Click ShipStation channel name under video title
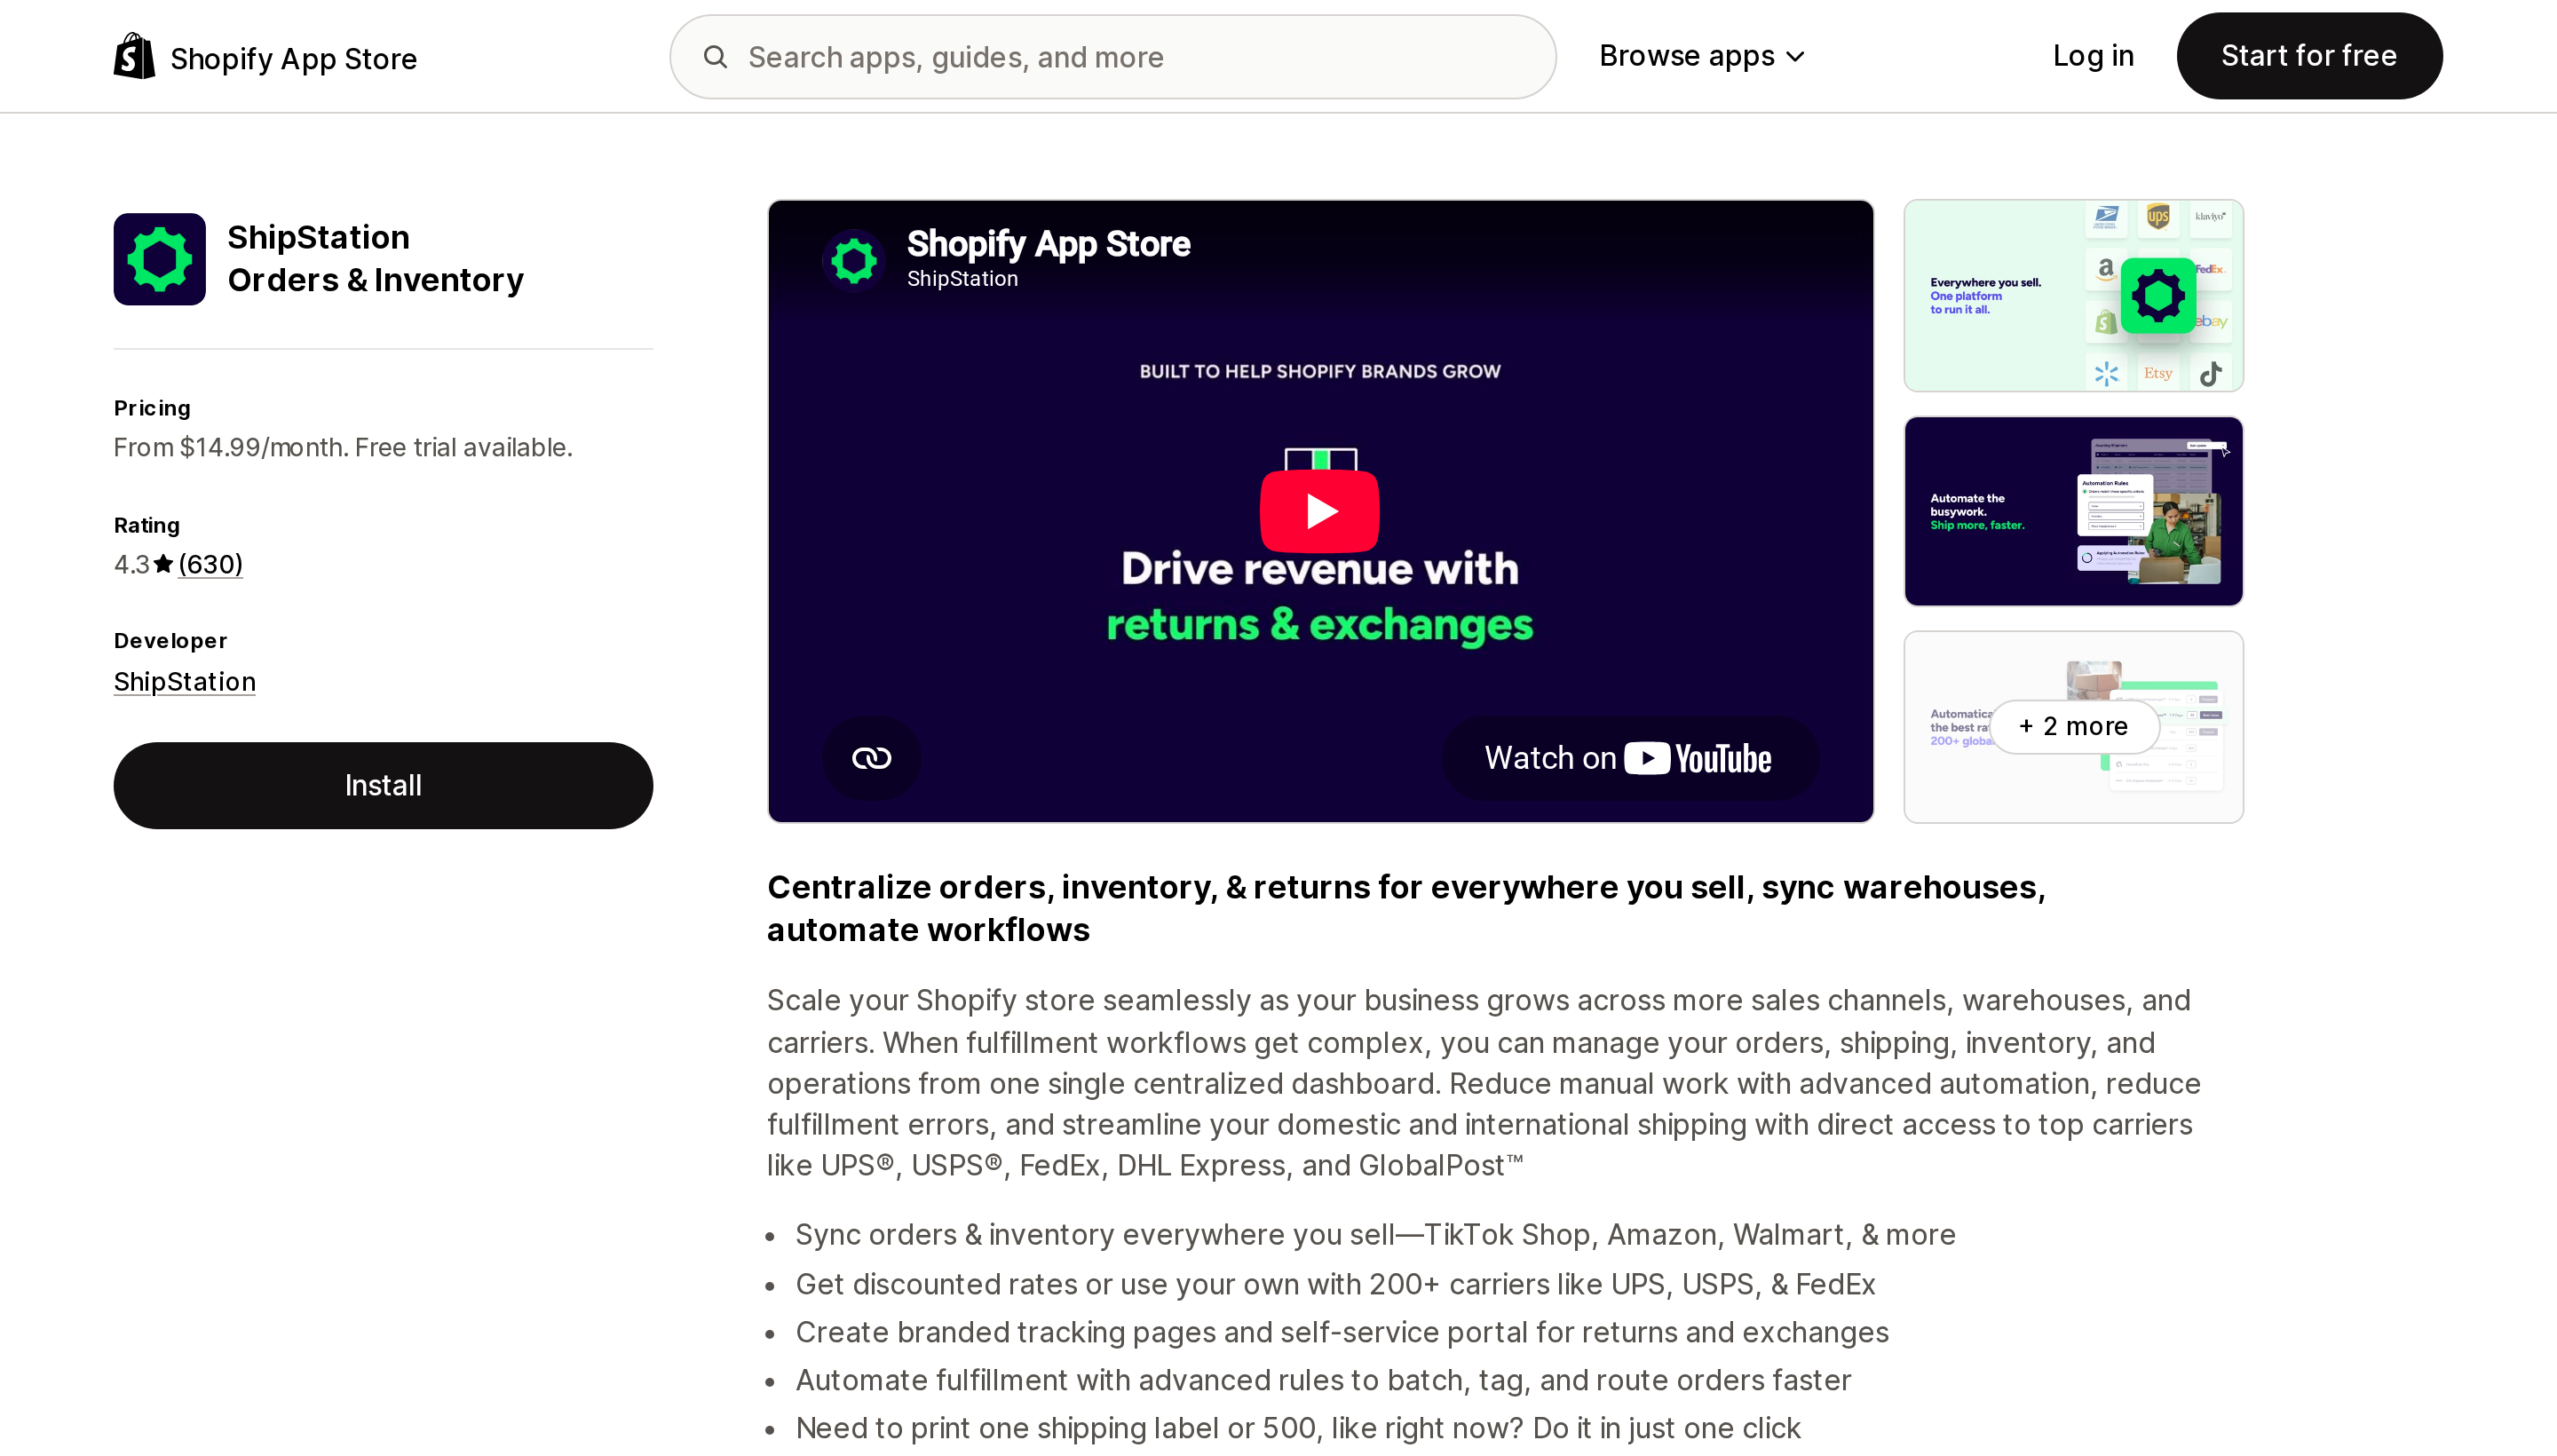 (x=962, y=279)
